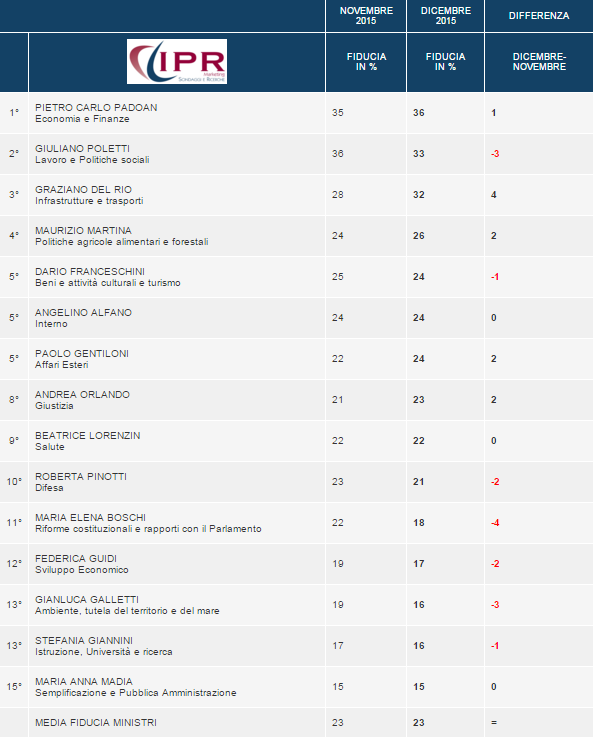
Task: Select Paolo Gentiloni Affari Esteri entry
Action: tap(82, 359)
